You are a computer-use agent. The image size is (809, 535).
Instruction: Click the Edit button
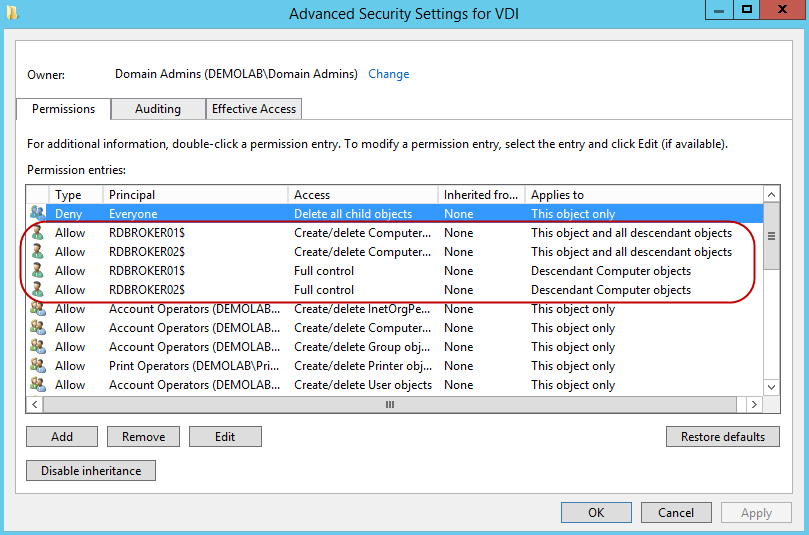click(225, 437)
